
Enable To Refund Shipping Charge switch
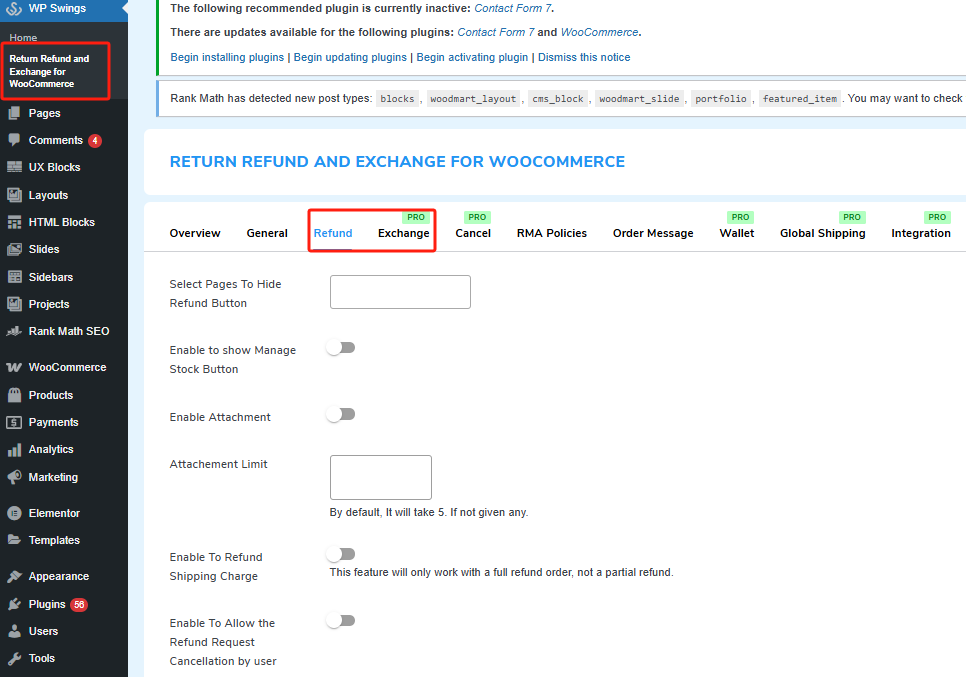tap(341, 554)
